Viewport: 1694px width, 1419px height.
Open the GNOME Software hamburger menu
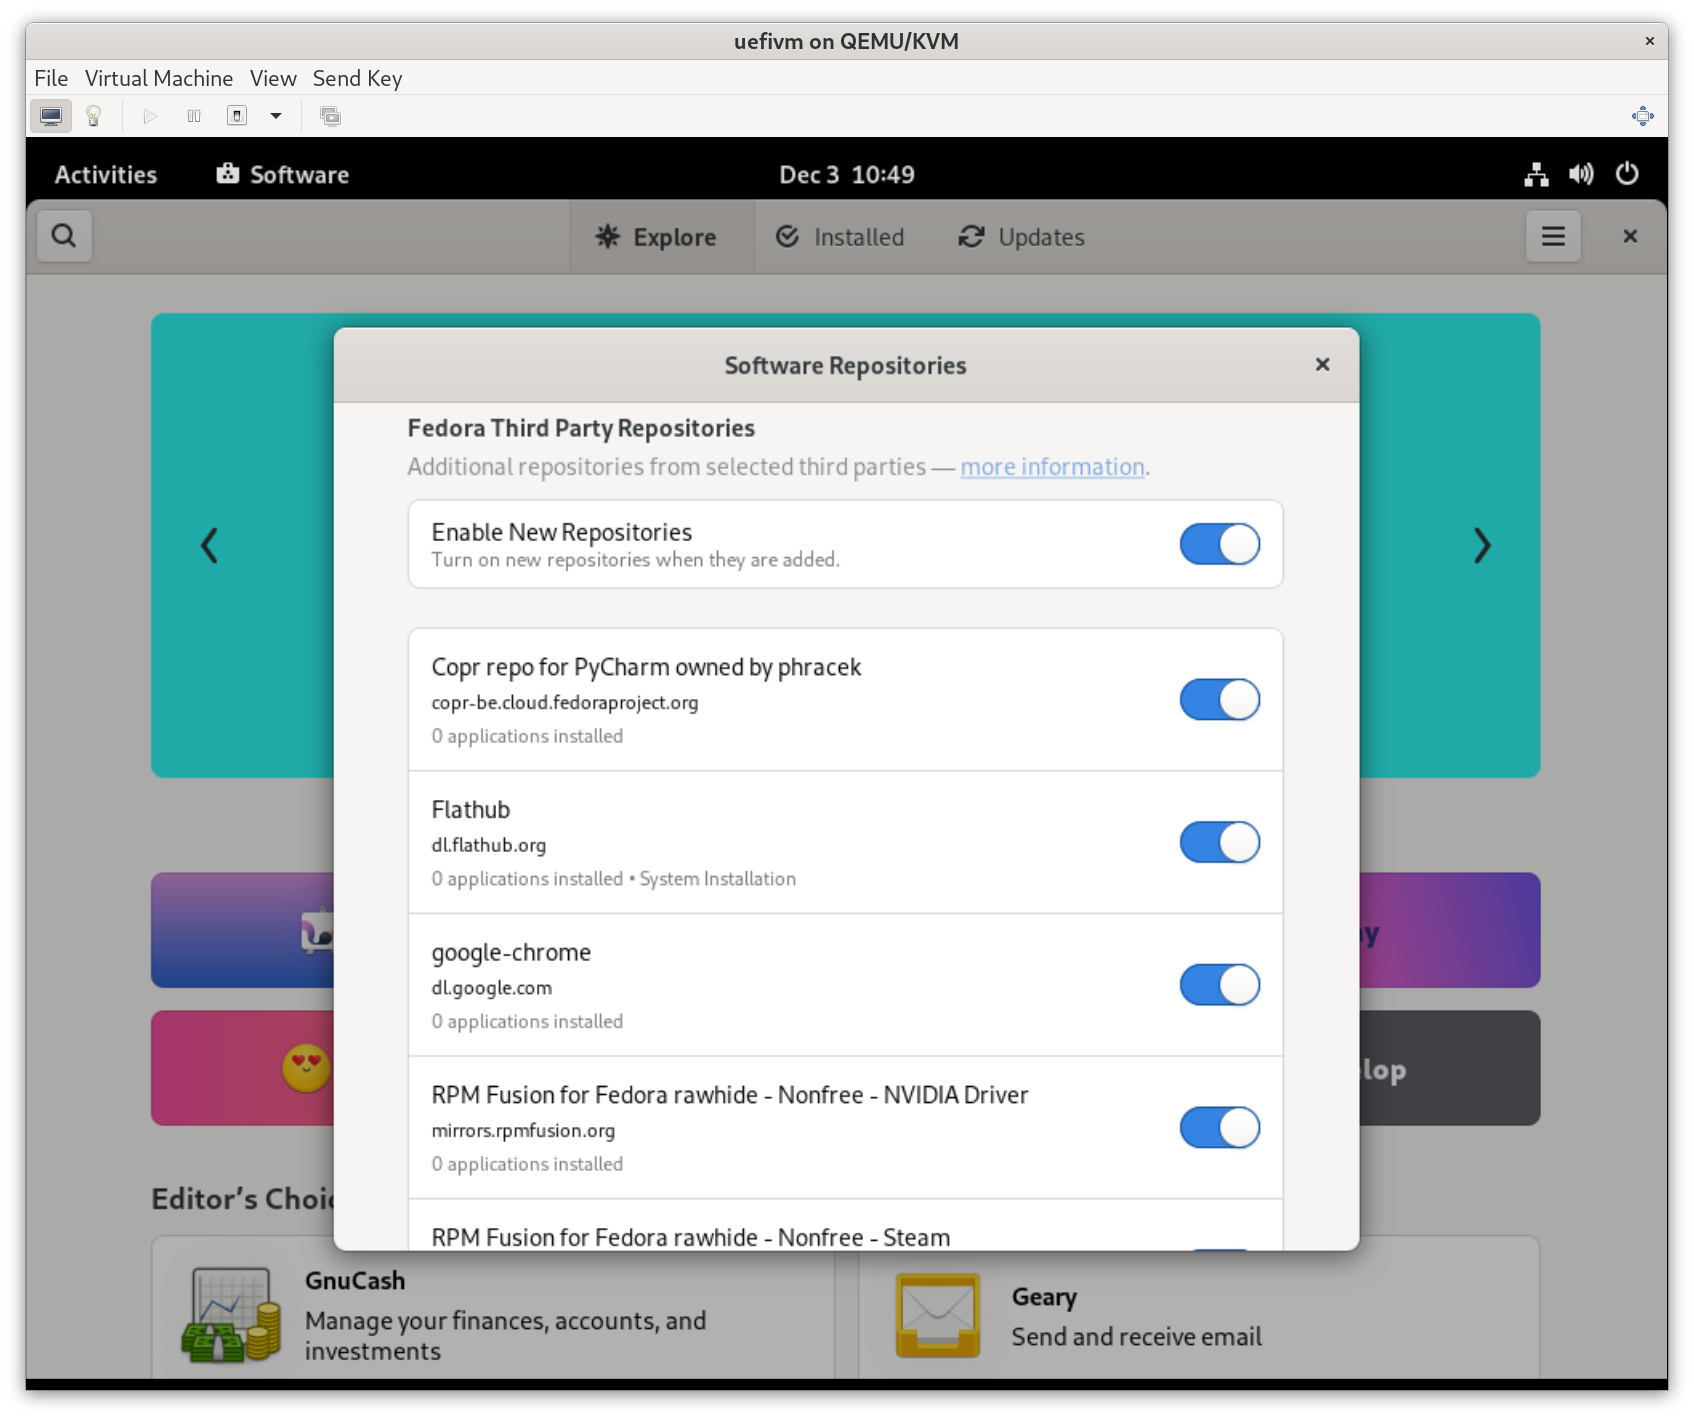tap(1553, 236)
